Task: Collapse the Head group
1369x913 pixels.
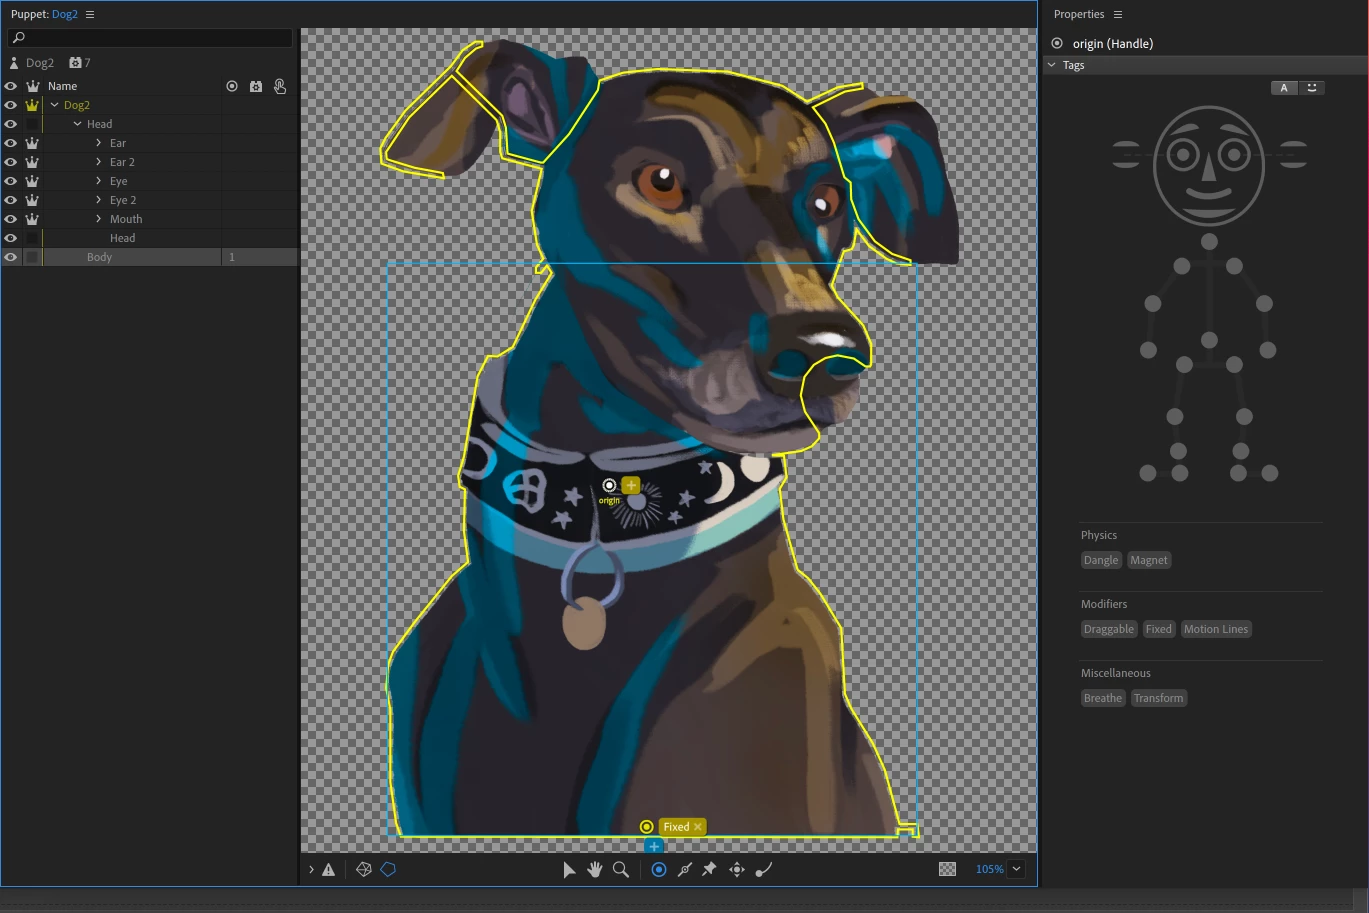Action: pos(77,124)
